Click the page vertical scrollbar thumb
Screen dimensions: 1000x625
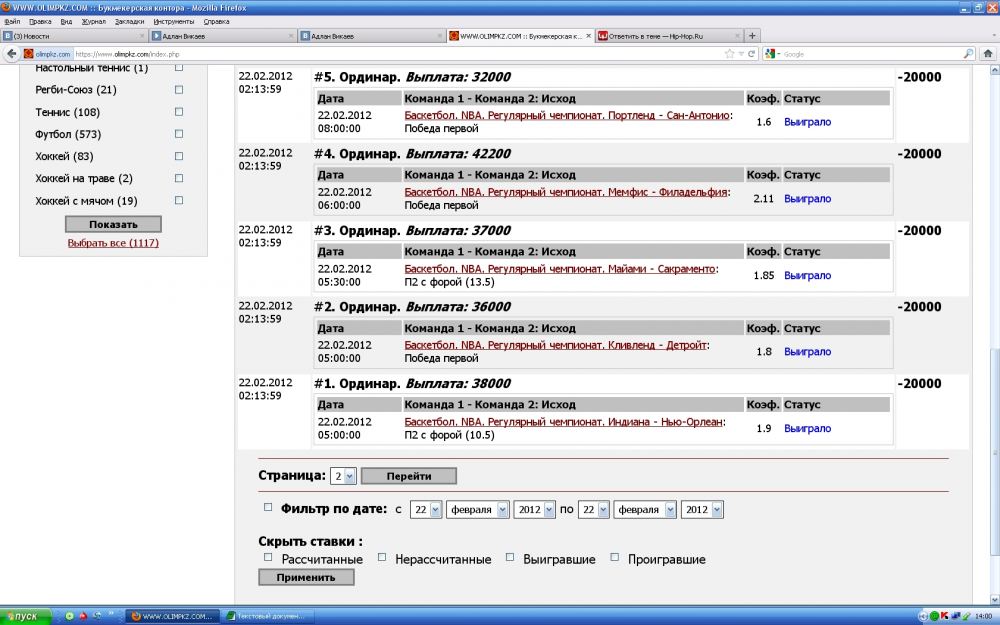pyautogui.click(x=994, y=453)
